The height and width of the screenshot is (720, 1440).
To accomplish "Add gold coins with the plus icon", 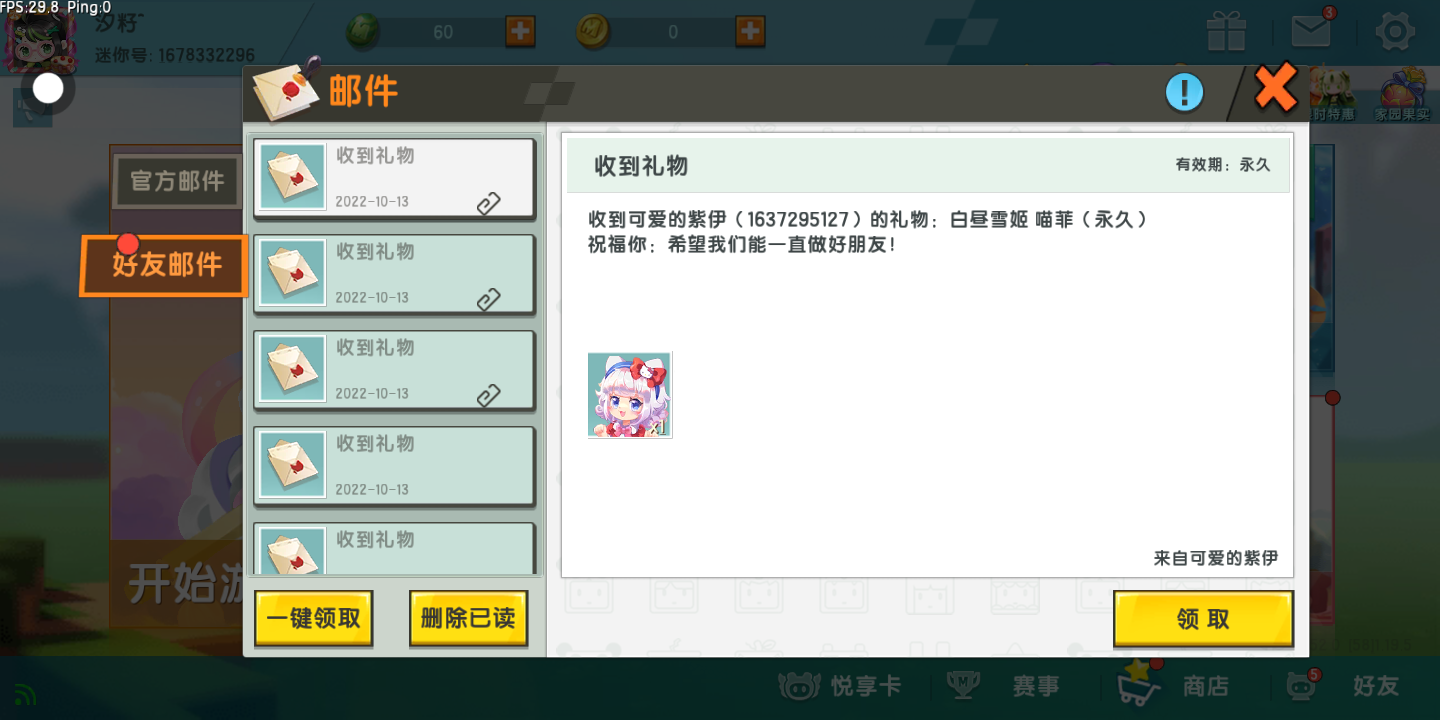I will (x=750, y=31).
